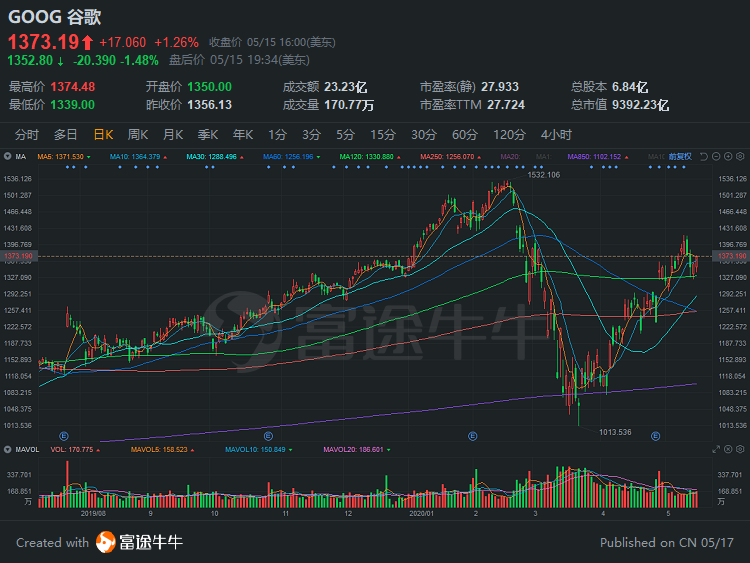The image size is (750, 563).
Task: Zoom out the chart with minus icon
Action: point(715,157)
